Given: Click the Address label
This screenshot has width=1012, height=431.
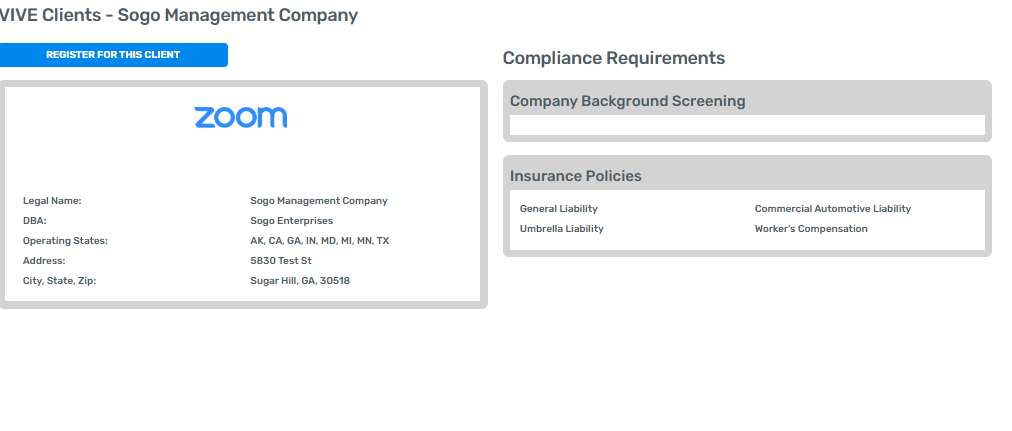Looking at the screenshot, I should coord(44,261).
